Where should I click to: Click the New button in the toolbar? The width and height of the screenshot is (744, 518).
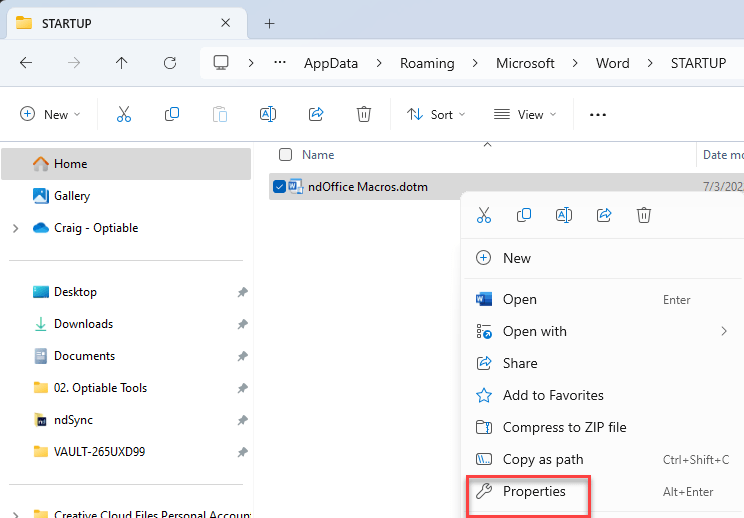tap(50, 114)
